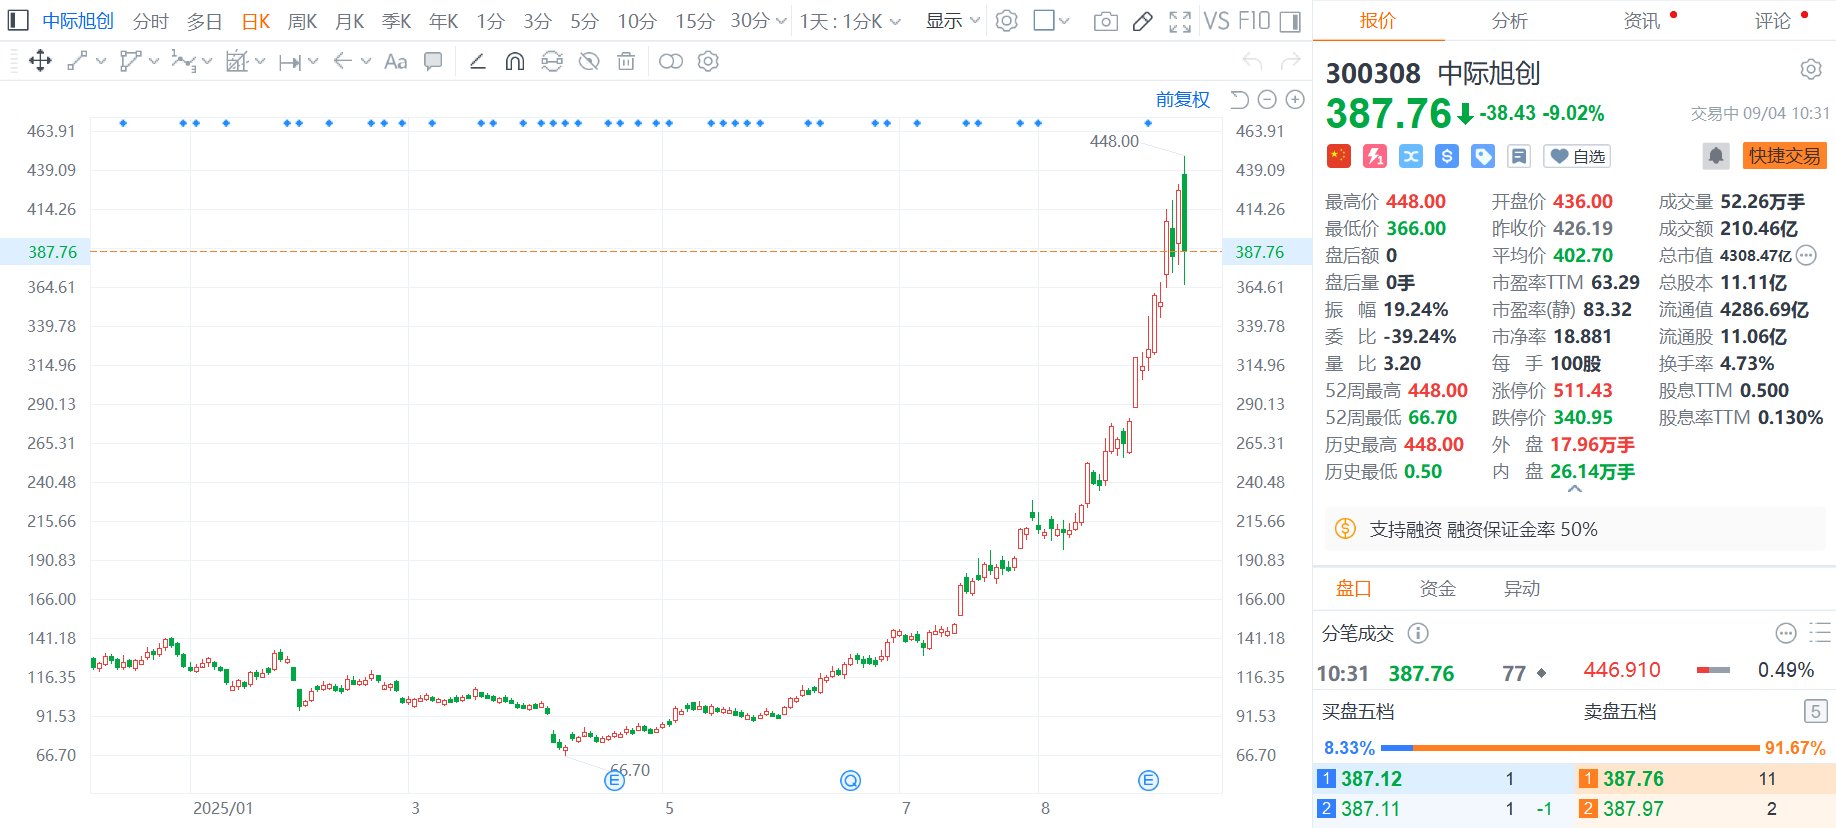
Task: Open fullscreen mode for the chart
Action: click(x=1180, y=21)
